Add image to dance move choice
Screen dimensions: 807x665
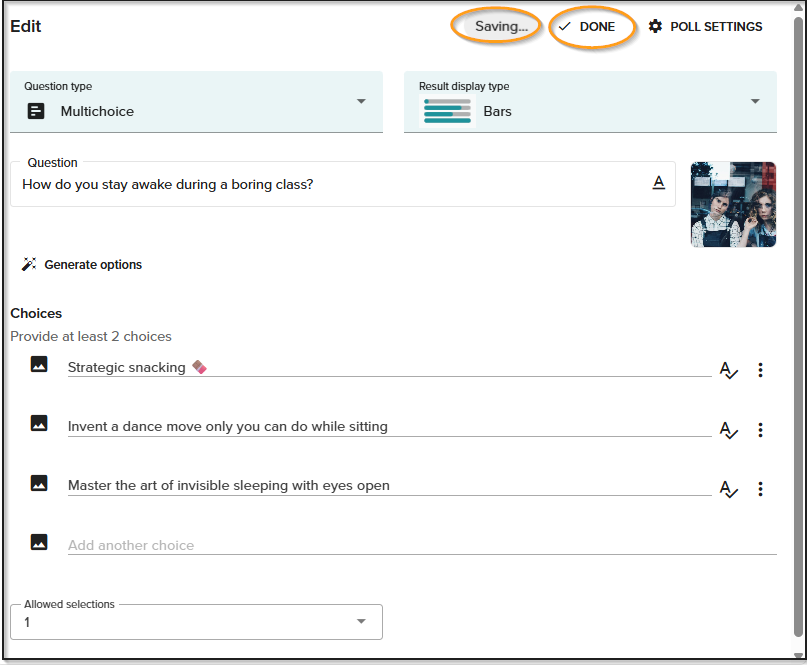(39, 423)
